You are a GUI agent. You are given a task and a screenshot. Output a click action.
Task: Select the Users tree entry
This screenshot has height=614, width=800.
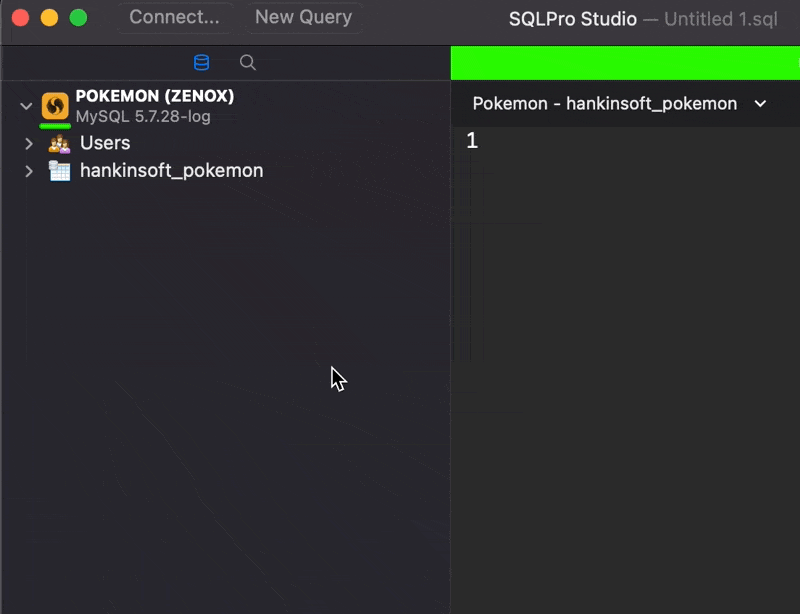pyautogui.click(x=103, y=142)
